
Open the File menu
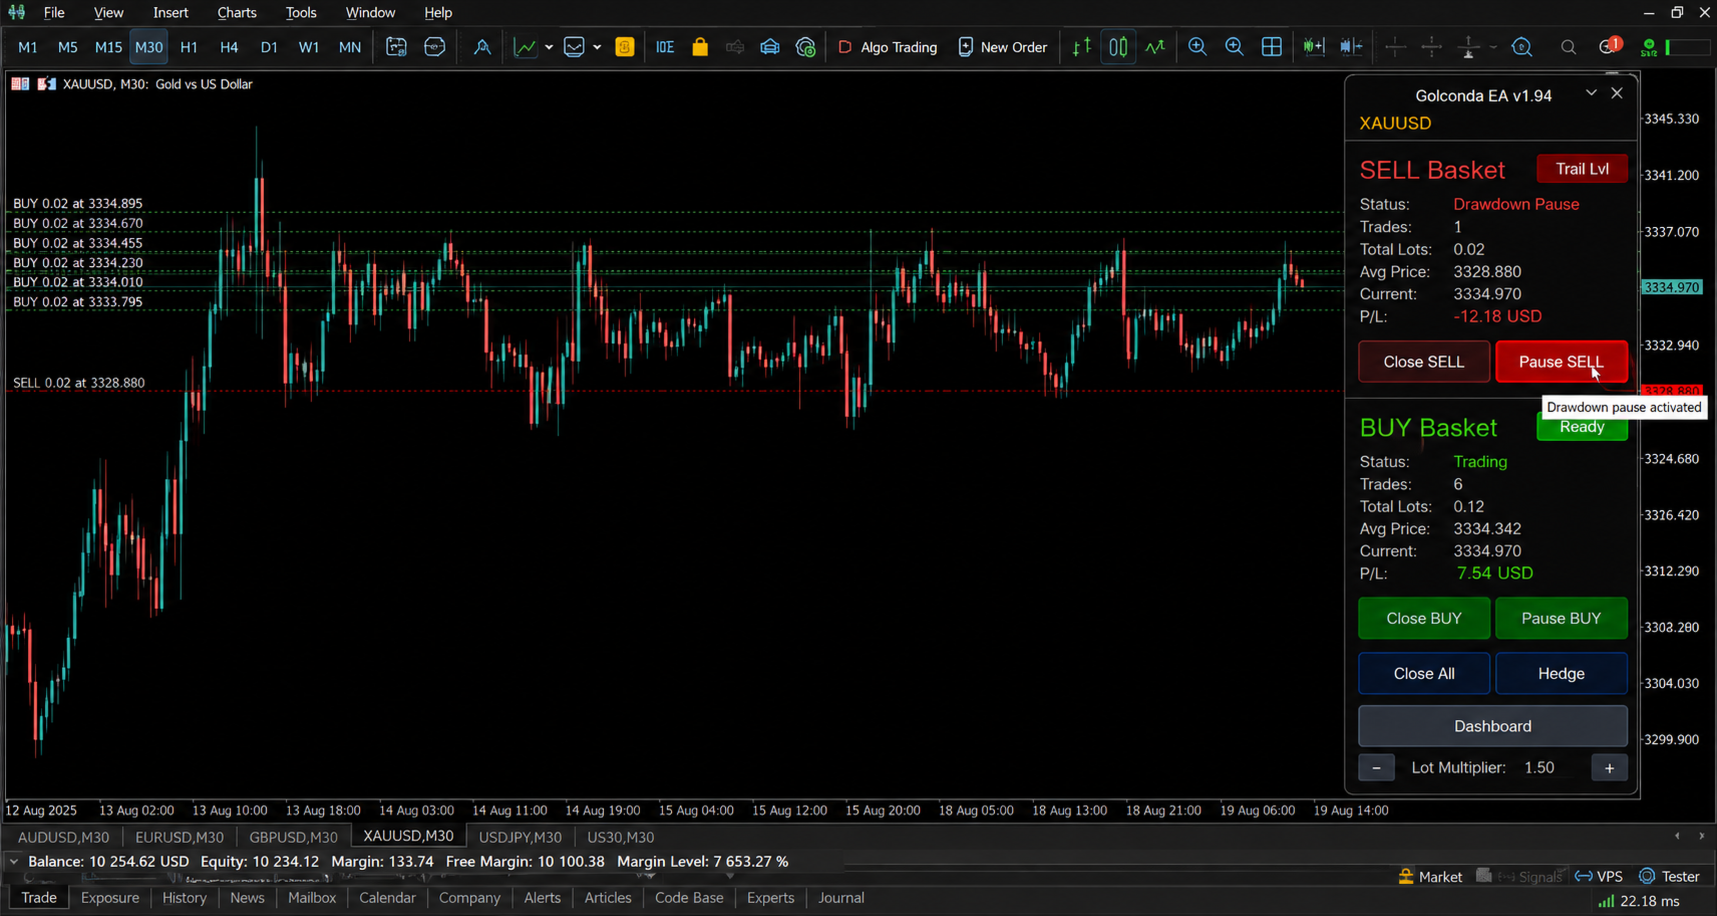pos(54,13)
